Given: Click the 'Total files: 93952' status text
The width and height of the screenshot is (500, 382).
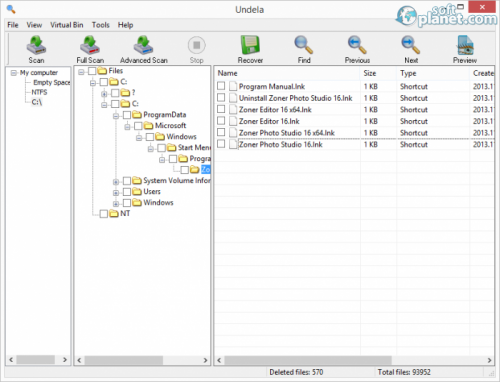Looking at the screenshot, I should tap(404, 372).
